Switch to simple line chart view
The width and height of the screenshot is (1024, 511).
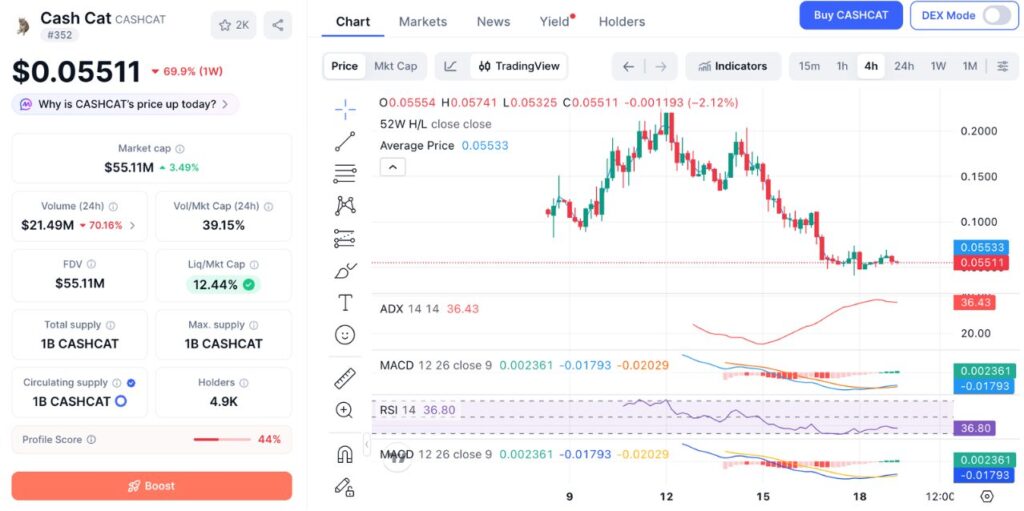click(x=451, y=66)
